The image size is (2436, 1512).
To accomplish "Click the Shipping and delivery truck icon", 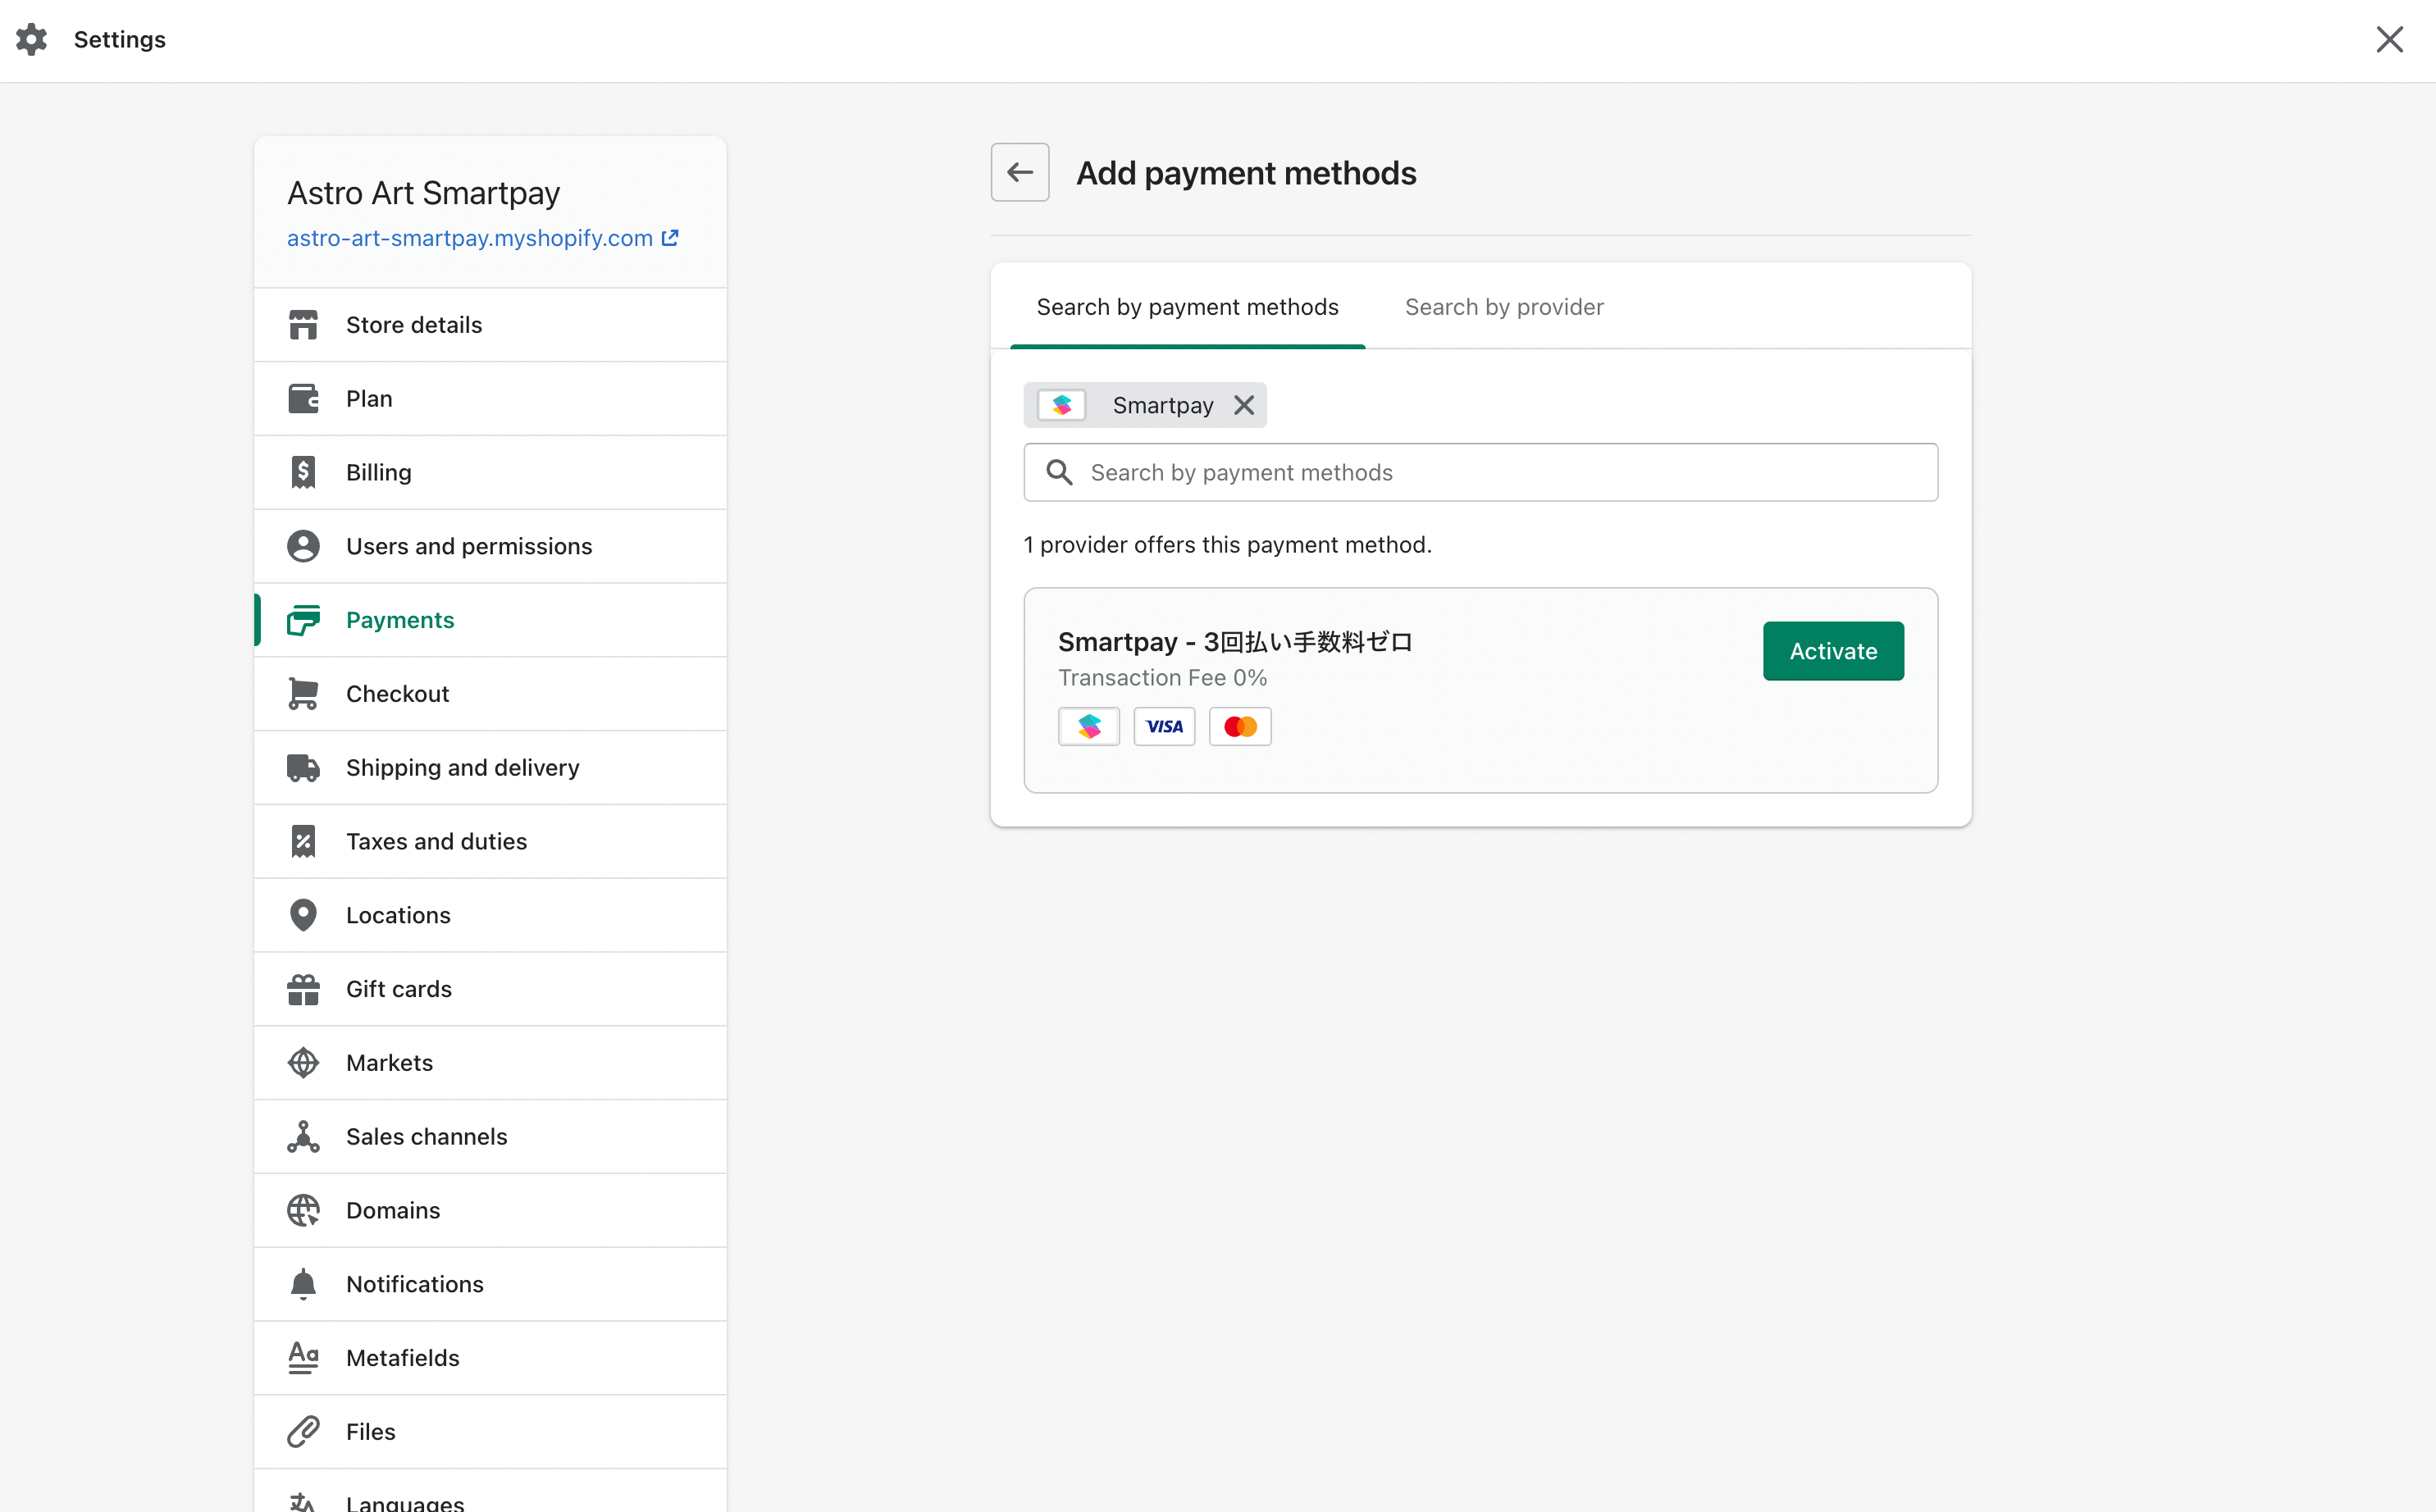I will point(303,768).
